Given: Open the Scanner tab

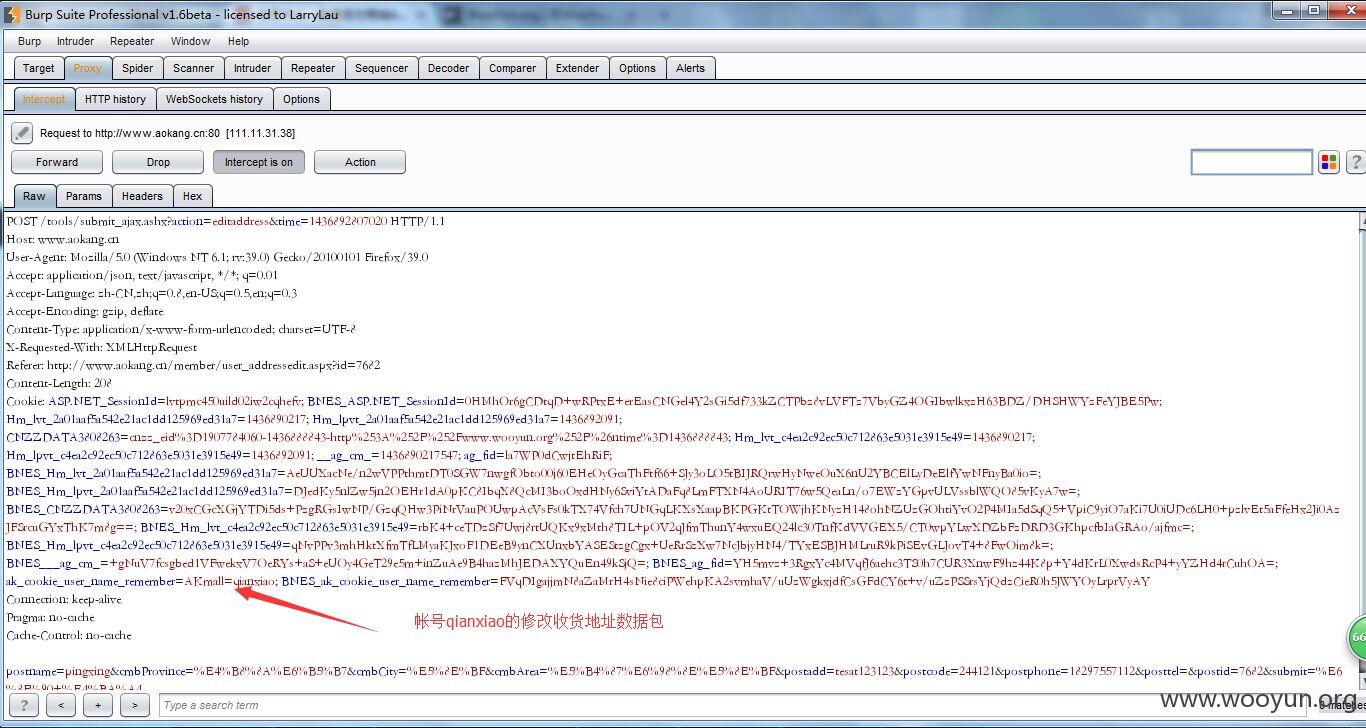Looking at the screenshot, I should [x=194, y=68].
